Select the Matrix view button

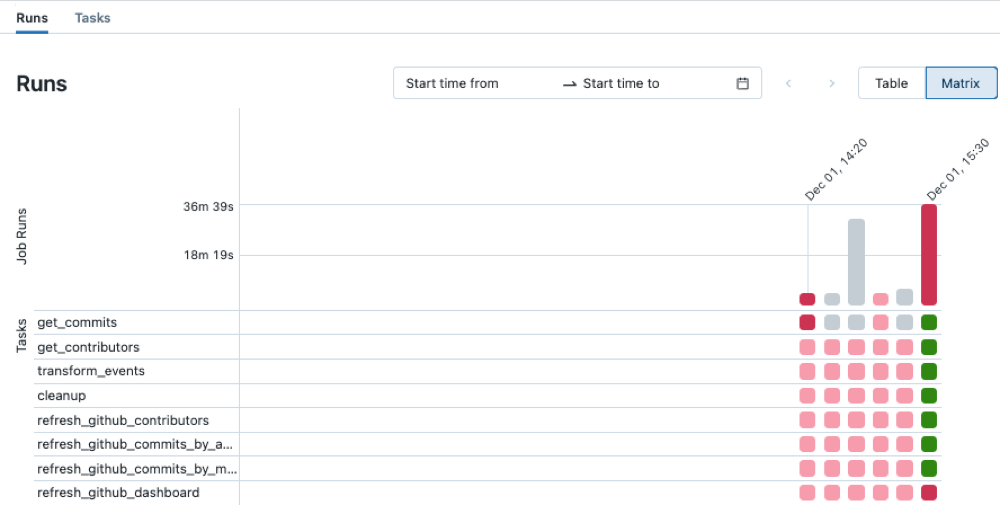click(x=961, y=83)
